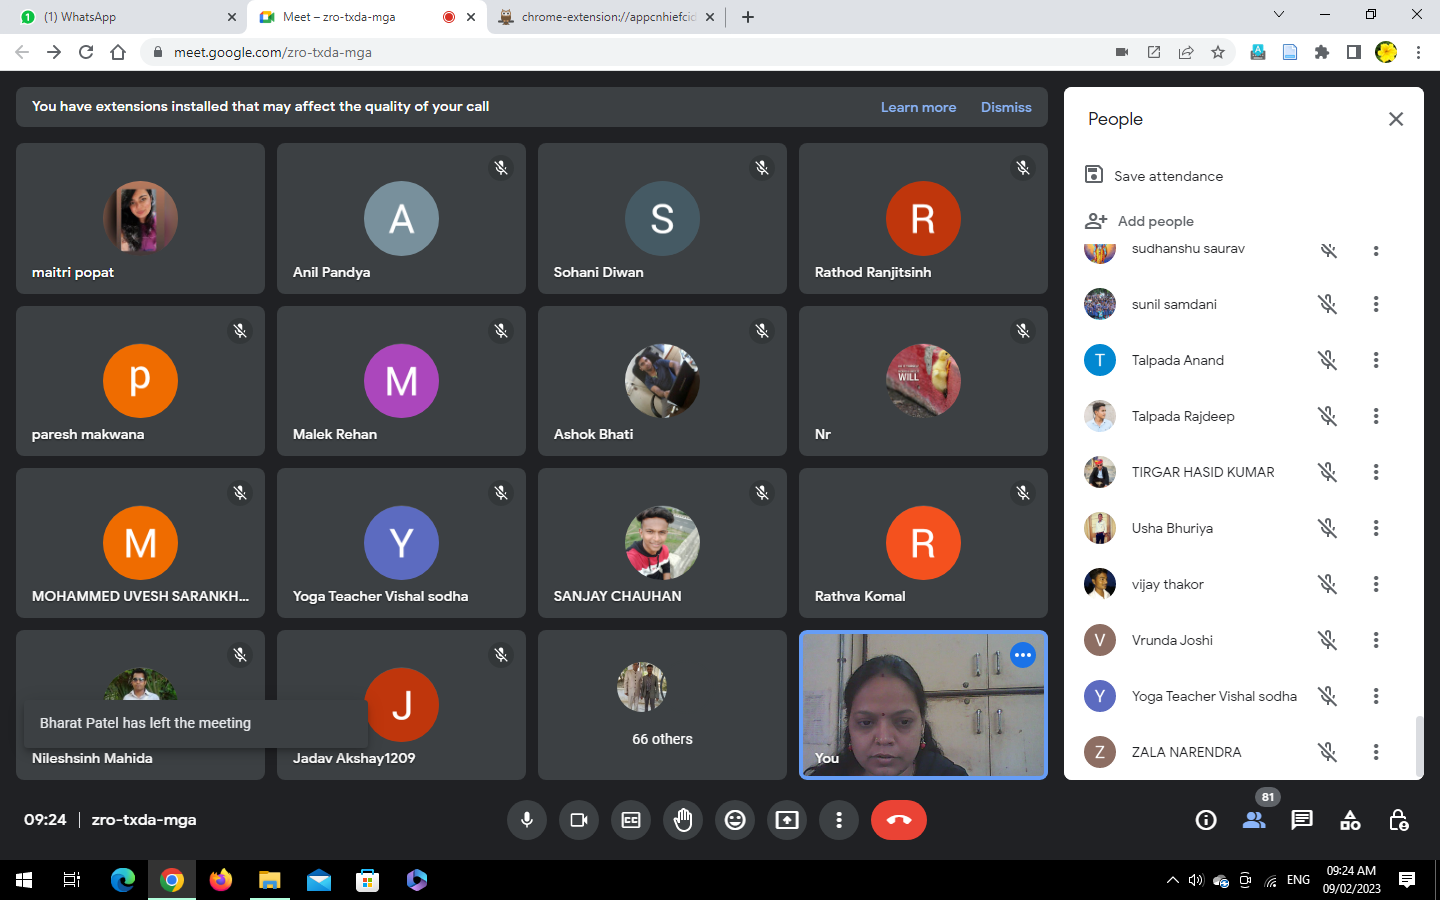This screenshot has height=900, width=1440.
Task: Click the Learn more link
Action: (918, 107)
